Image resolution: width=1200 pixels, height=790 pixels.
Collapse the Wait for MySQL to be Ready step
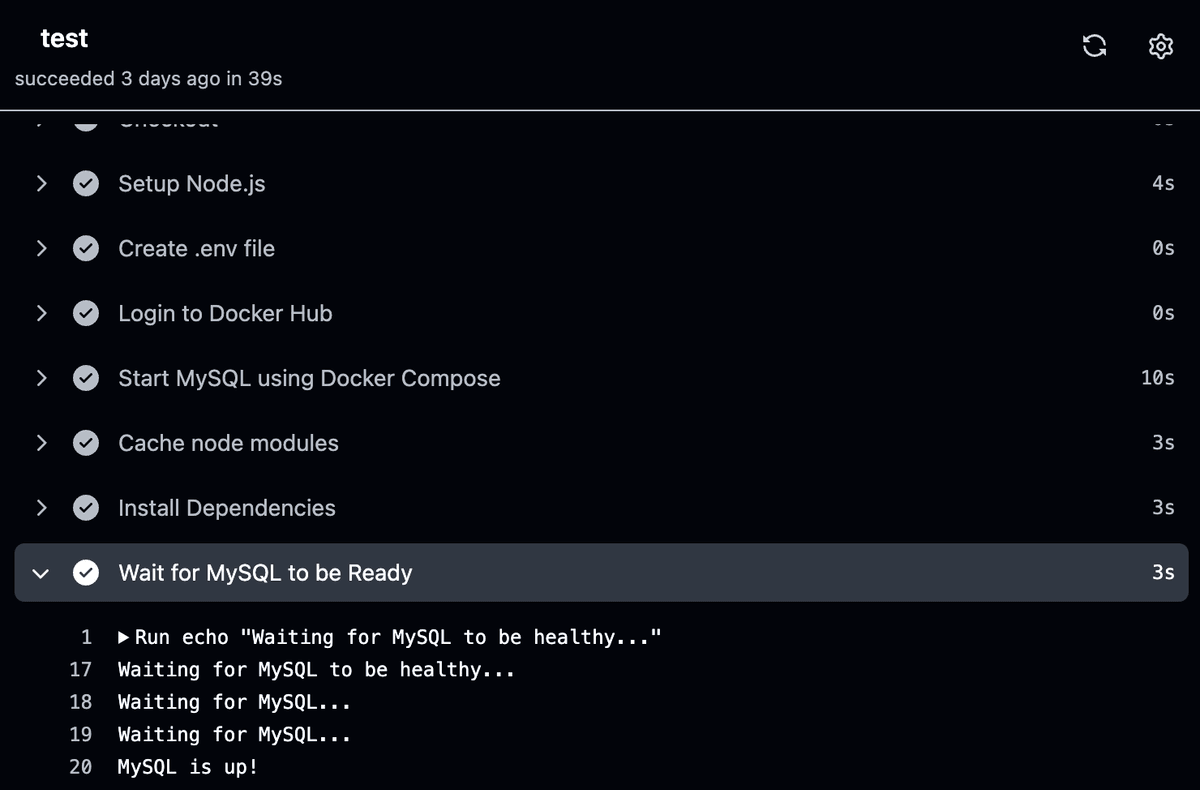coord(40,573)
